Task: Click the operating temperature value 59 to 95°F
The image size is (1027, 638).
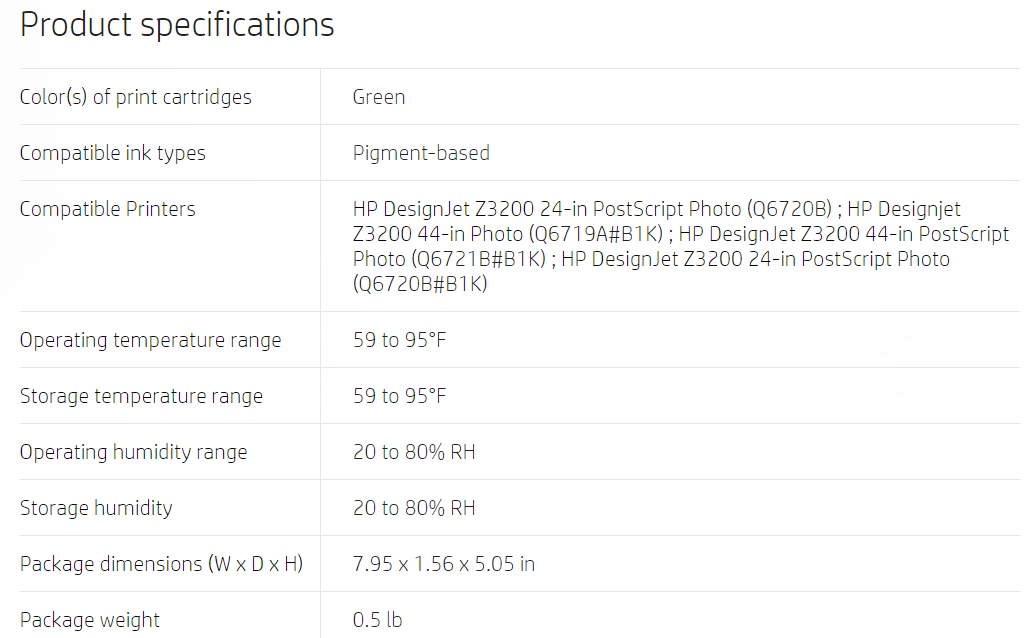Action: 399,340
